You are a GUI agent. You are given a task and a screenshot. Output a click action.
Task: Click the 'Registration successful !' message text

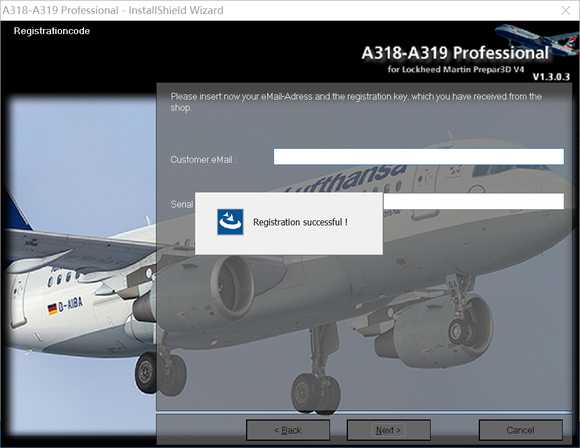pyautogui.click(x=300, y=222)
